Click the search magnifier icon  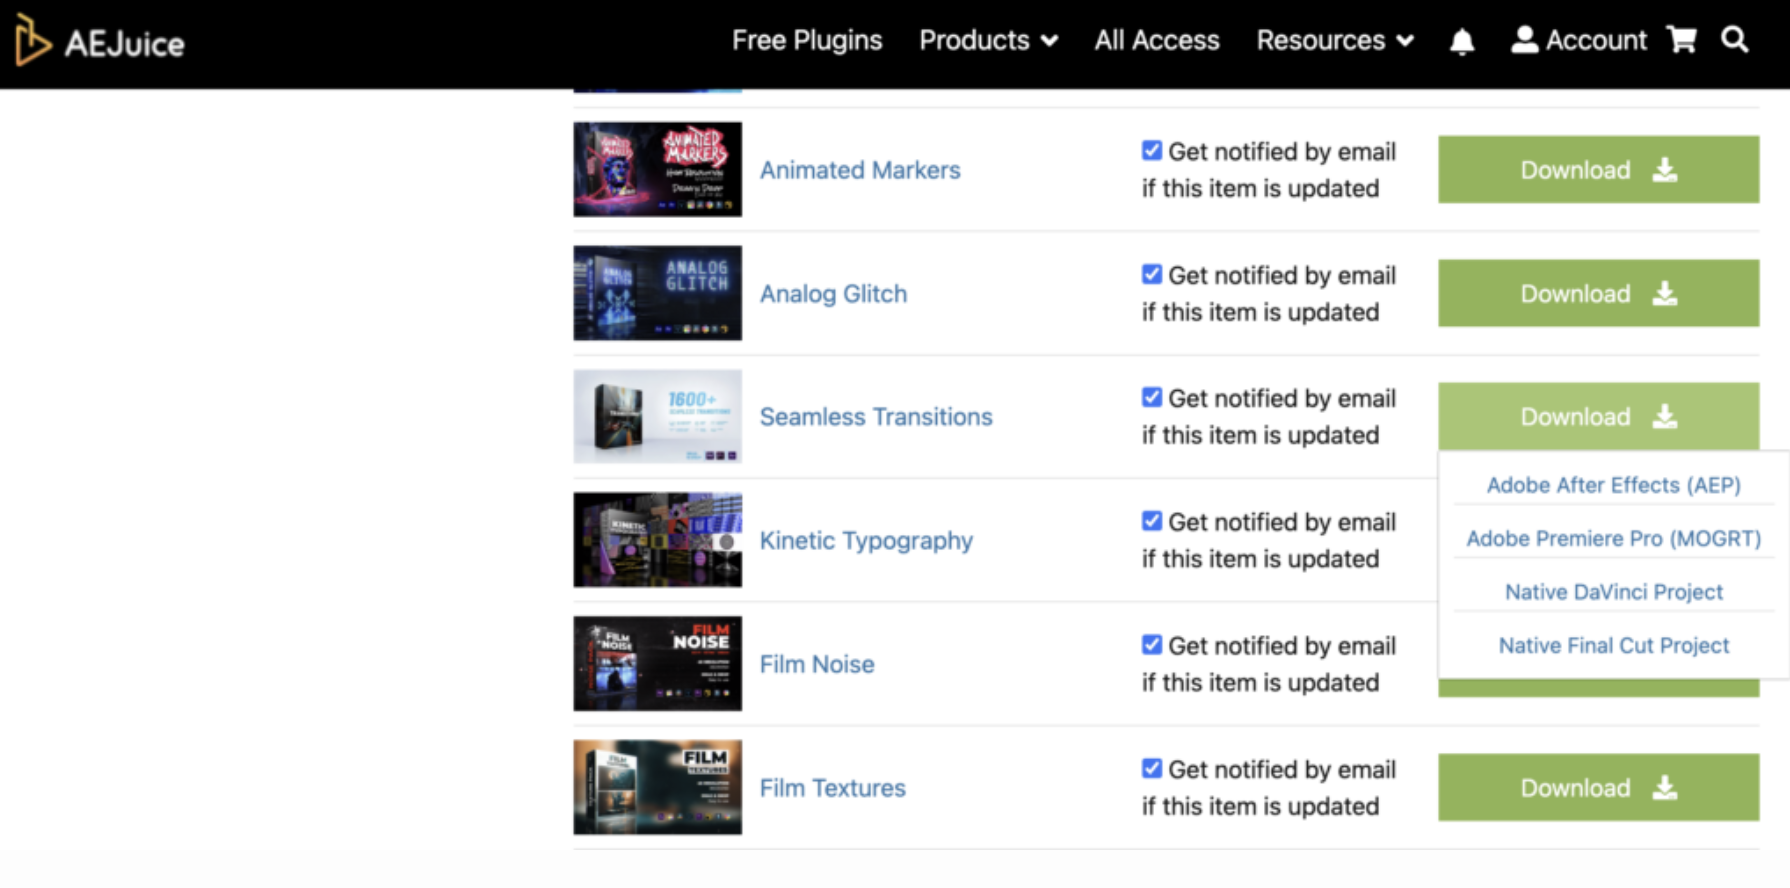[x=1734, y=40]
